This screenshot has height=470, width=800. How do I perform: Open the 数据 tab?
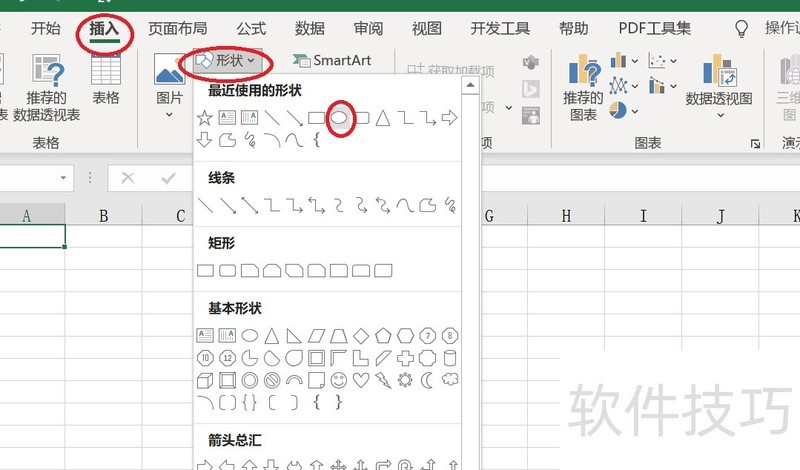pos(310,28)
